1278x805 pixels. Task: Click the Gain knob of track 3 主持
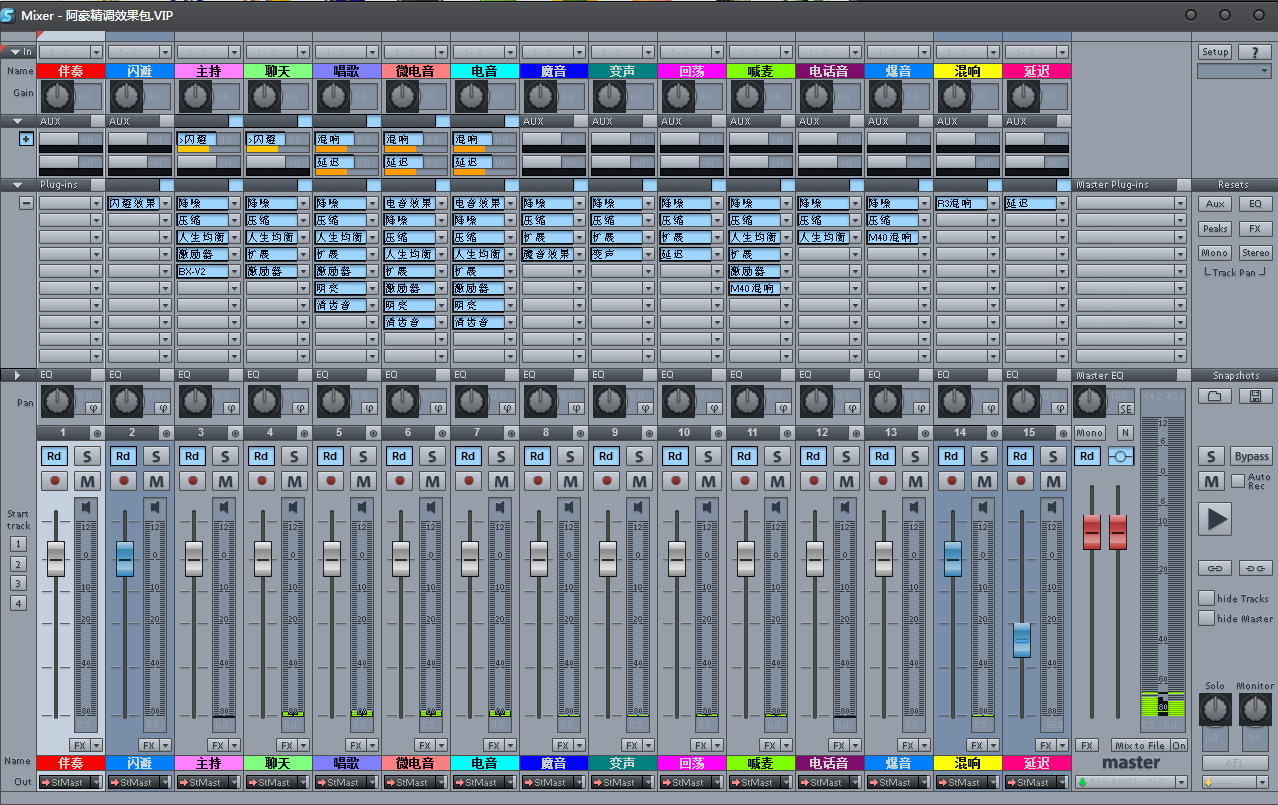point(196,96)
